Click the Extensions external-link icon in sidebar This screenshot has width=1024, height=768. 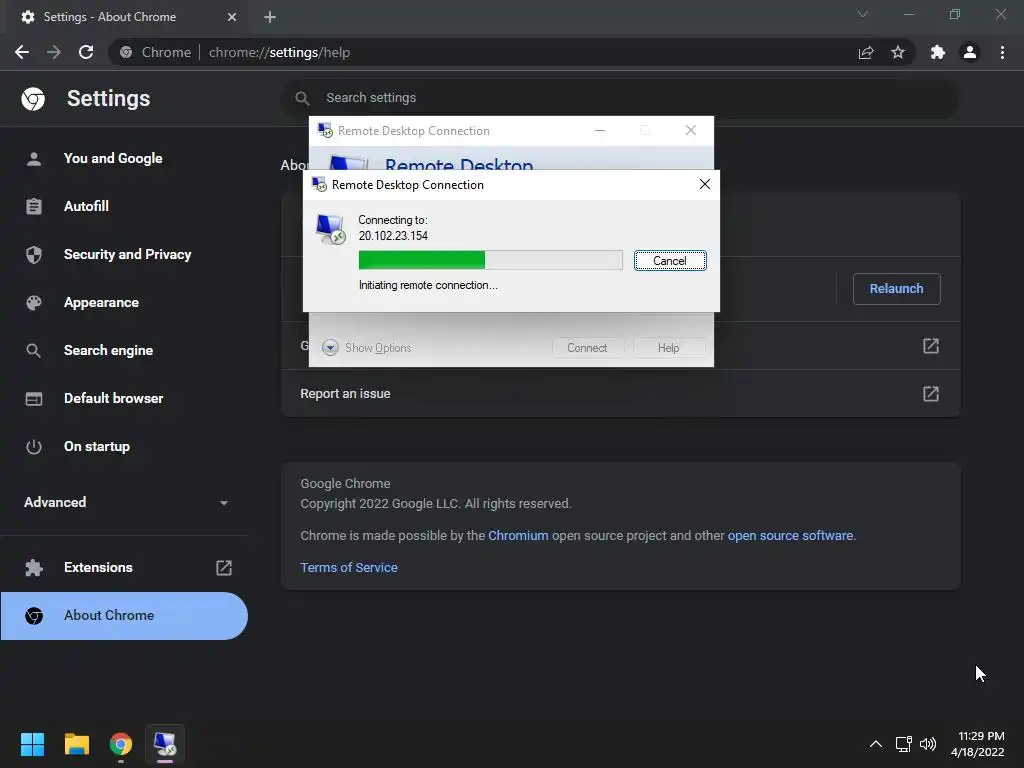224,568
